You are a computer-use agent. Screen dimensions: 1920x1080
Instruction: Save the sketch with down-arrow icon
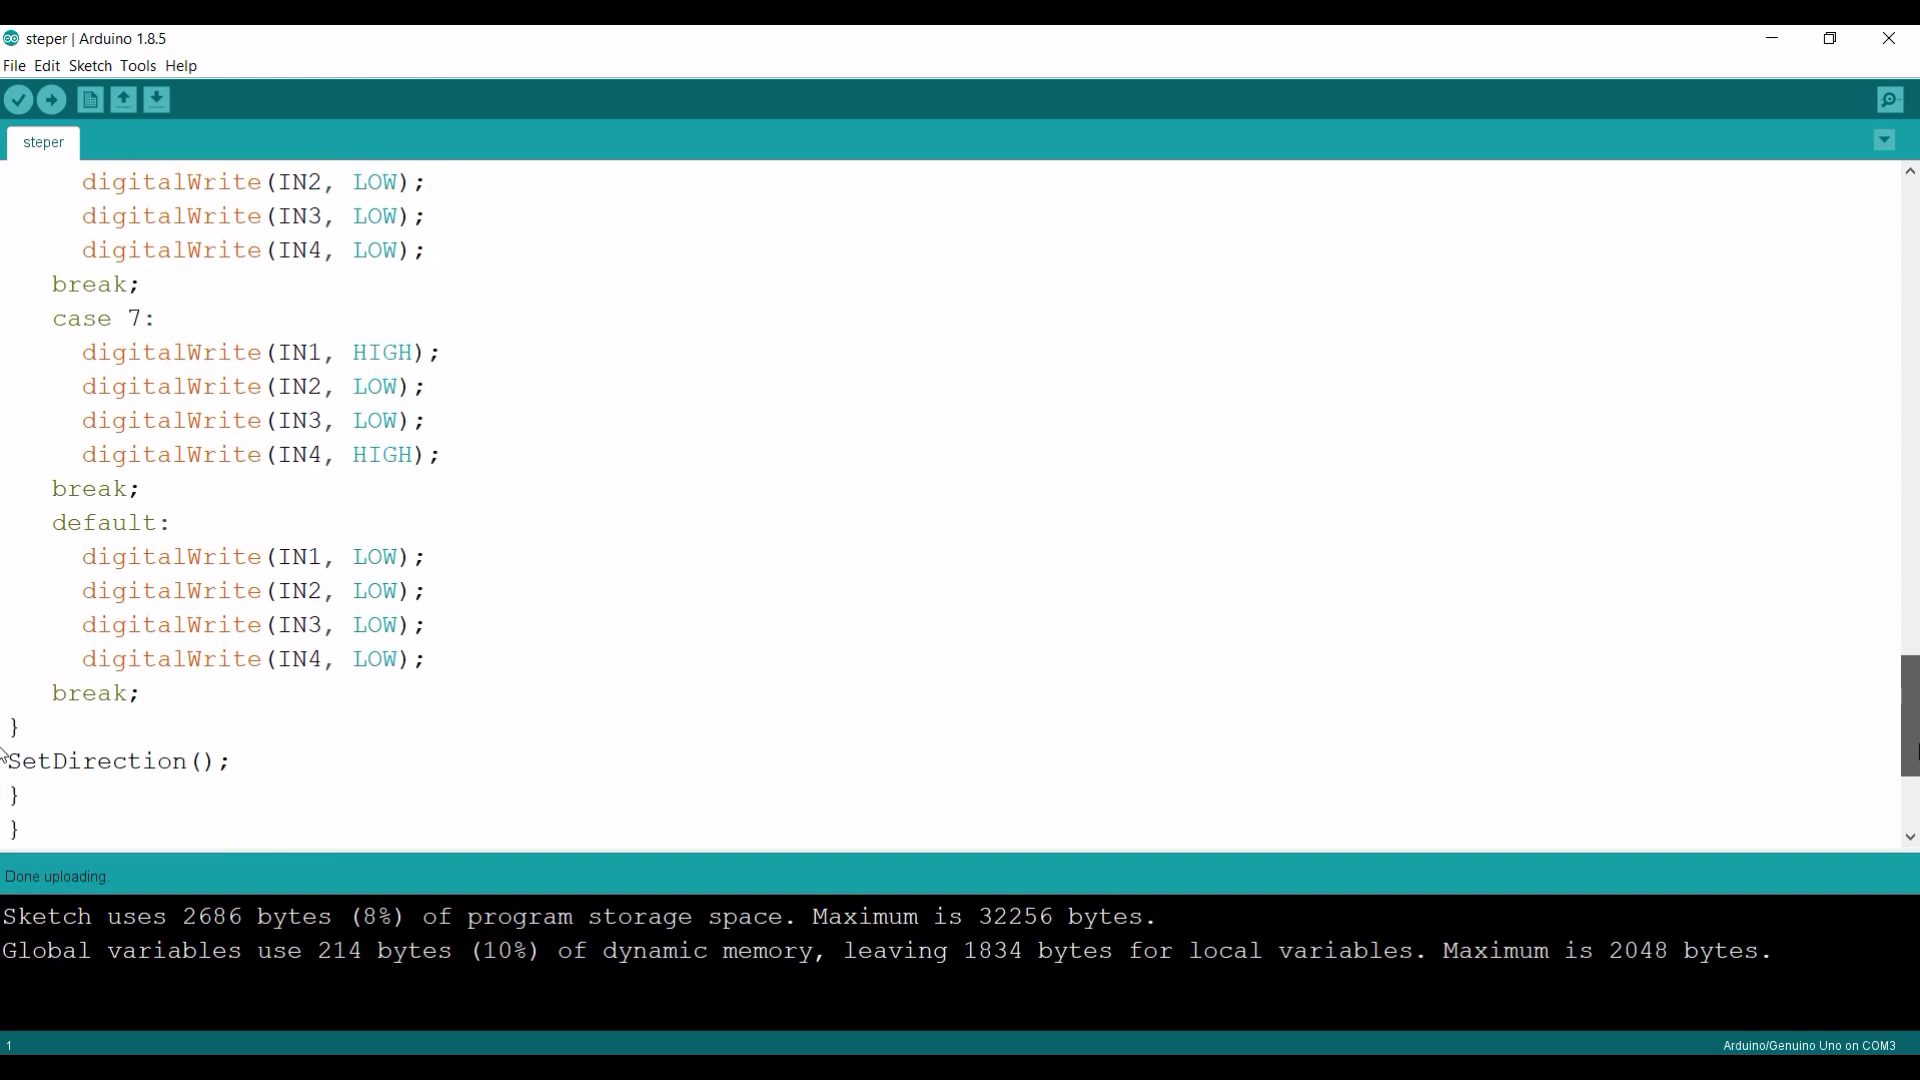pos(156,100)
